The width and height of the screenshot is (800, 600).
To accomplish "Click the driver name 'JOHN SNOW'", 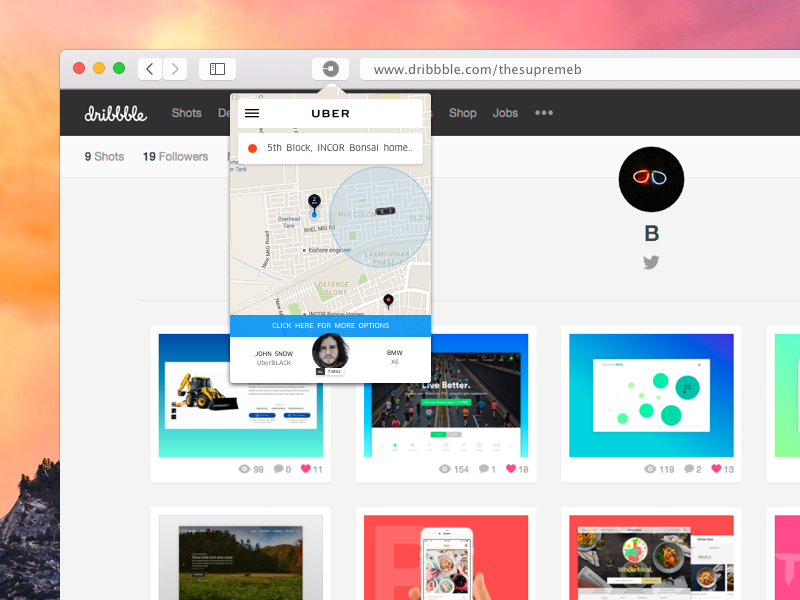I will 274,354.
